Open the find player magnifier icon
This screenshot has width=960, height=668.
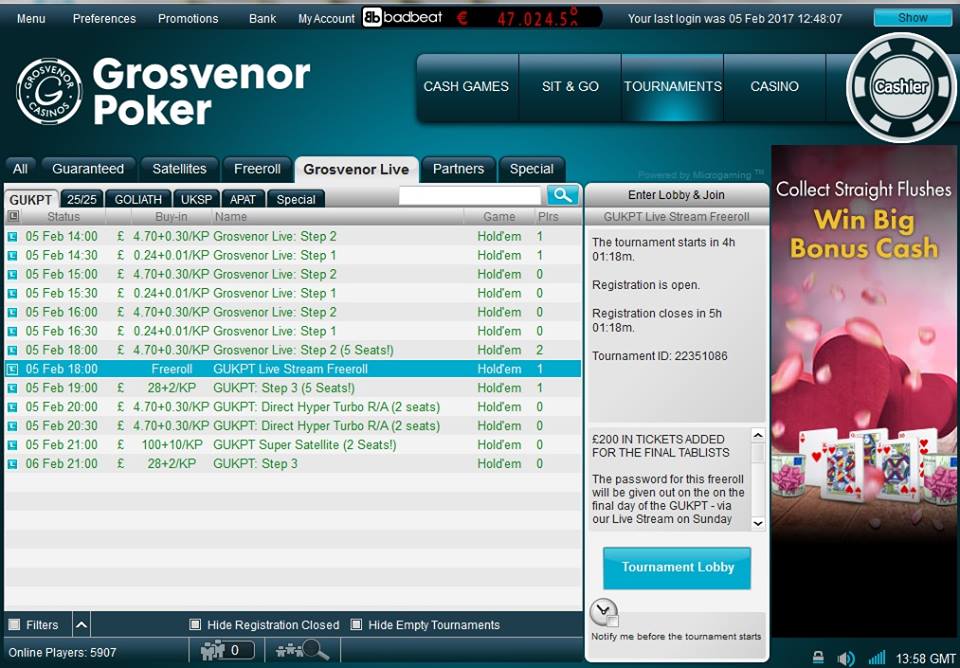coord(303,650)
